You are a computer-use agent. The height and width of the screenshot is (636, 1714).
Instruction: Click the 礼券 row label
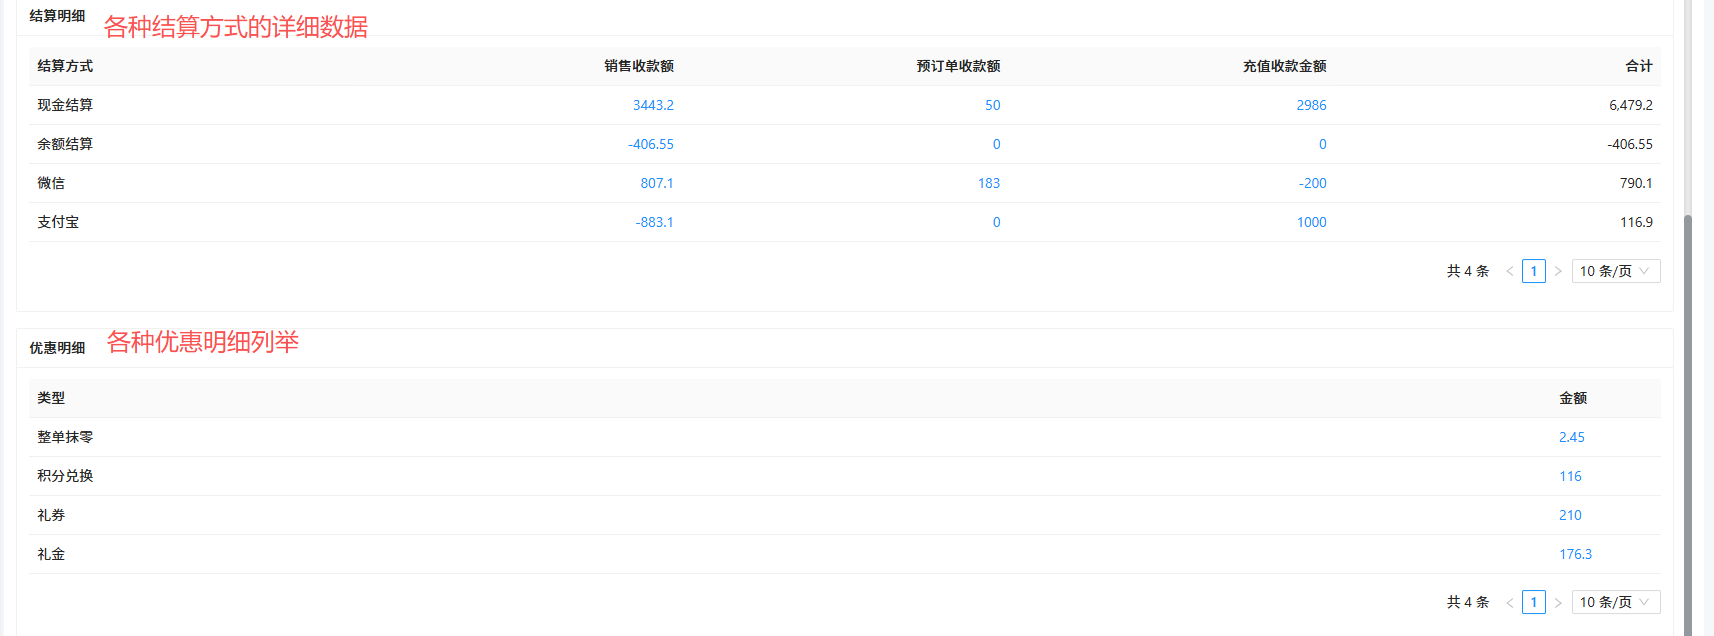51,515
